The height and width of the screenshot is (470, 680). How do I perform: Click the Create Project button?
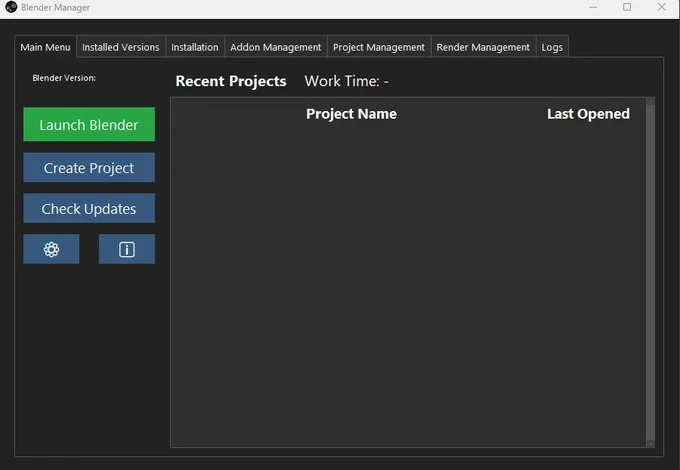coord(89,167)
